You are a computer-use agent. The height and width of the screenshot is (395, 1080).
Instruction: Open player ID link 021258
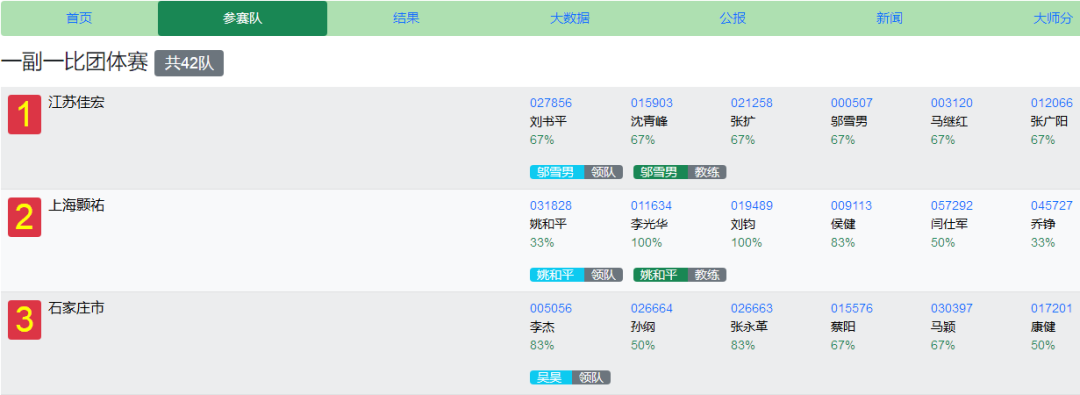pos(751,103)
